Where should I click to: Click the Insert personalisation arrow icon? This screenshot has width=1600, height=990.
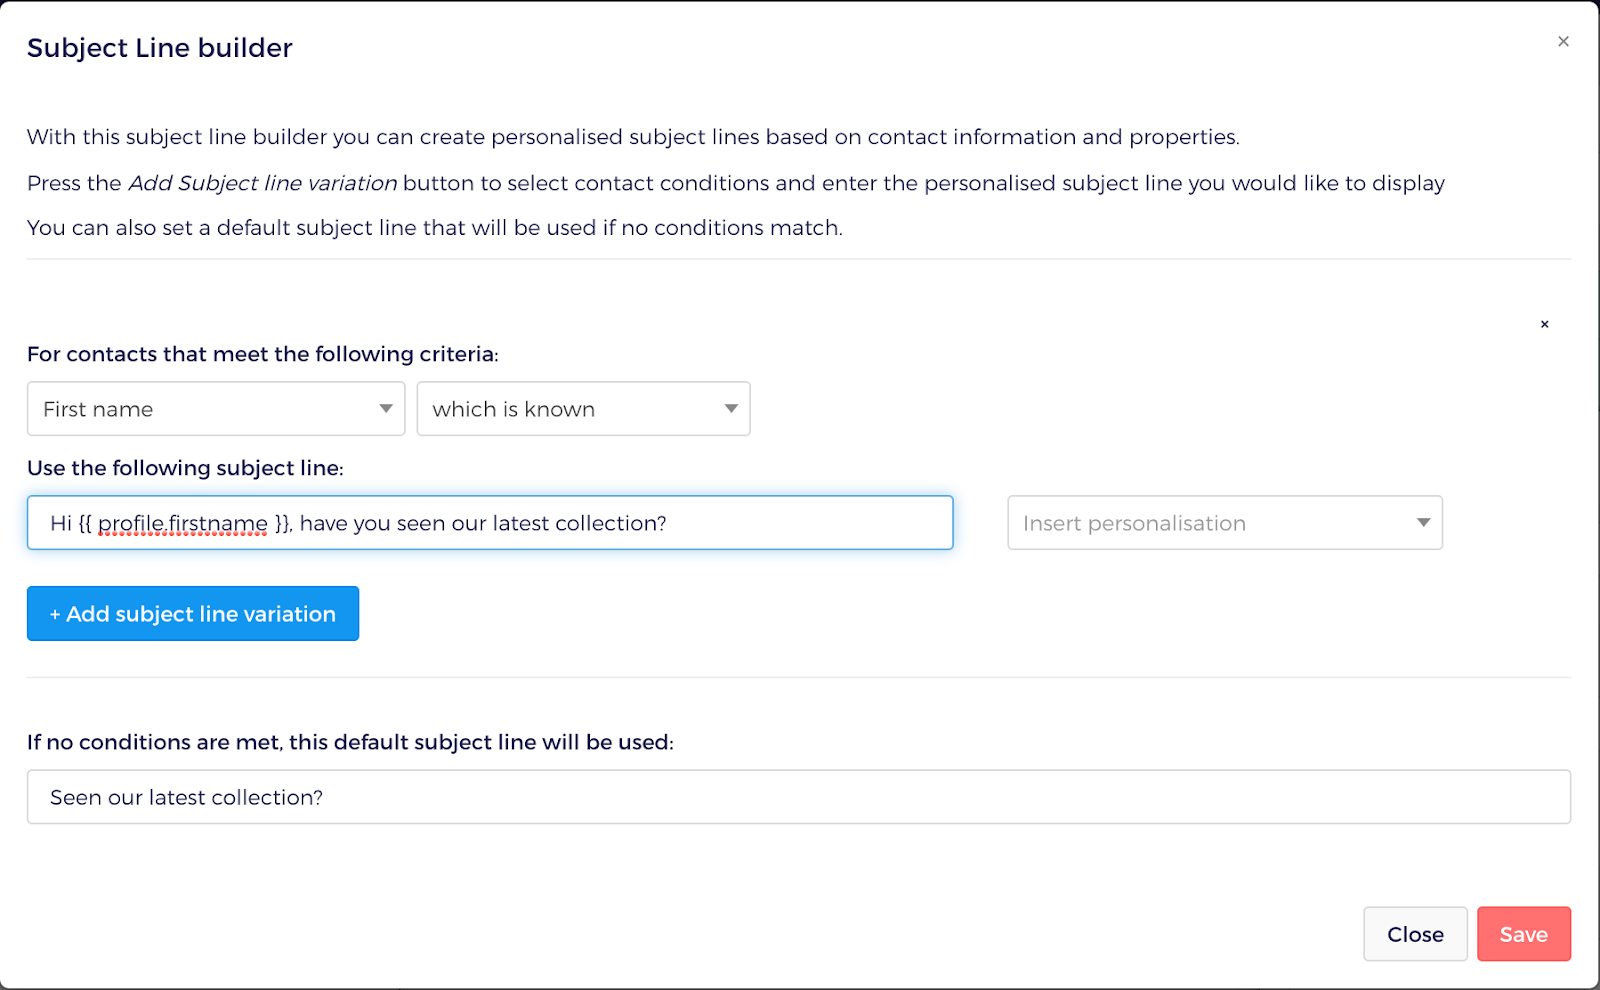(1423, 522)
